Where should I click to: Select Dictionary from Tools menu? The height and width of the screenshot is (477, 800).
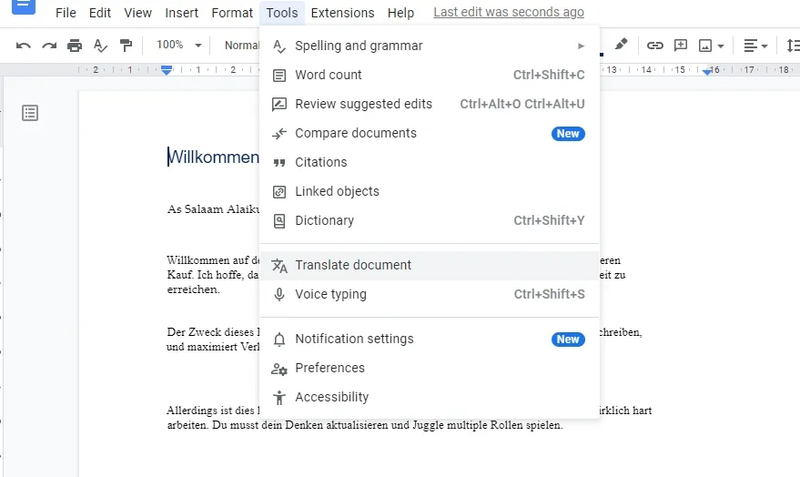(429, 220)
